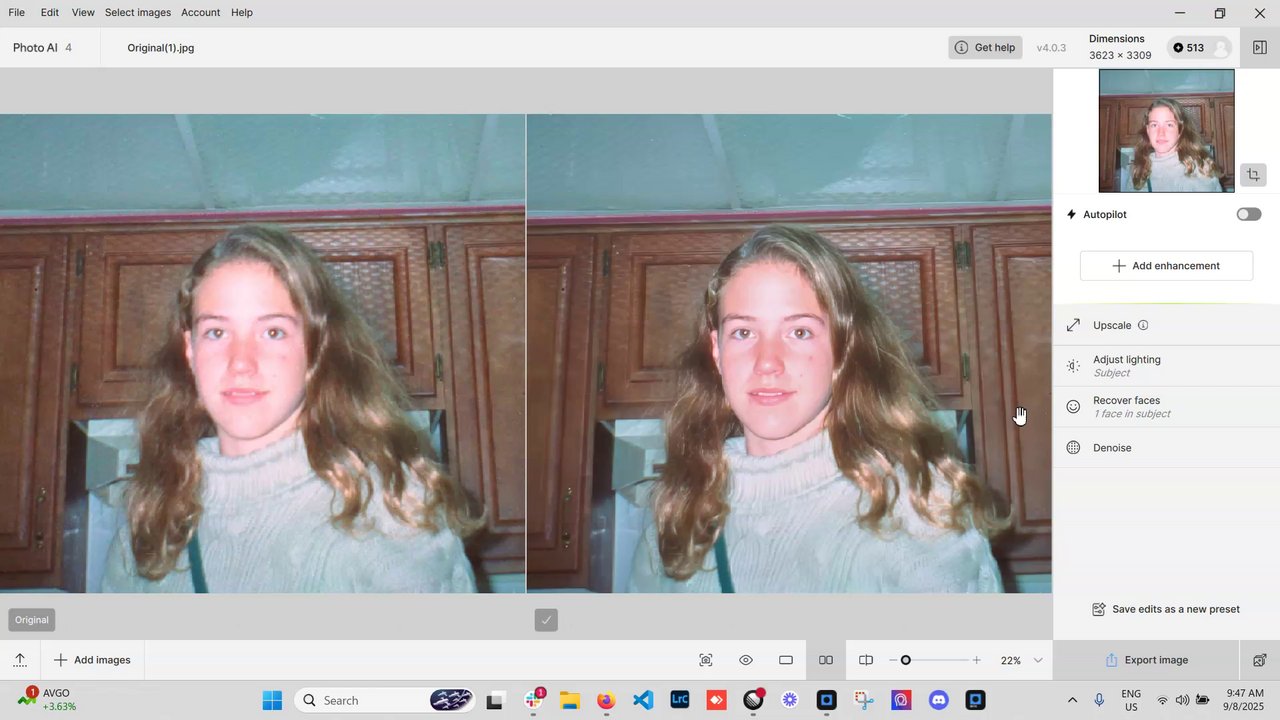1280x720 pixels.
Task: Click the Upscale enhancement icon
Action: [x=1073, y=325]
